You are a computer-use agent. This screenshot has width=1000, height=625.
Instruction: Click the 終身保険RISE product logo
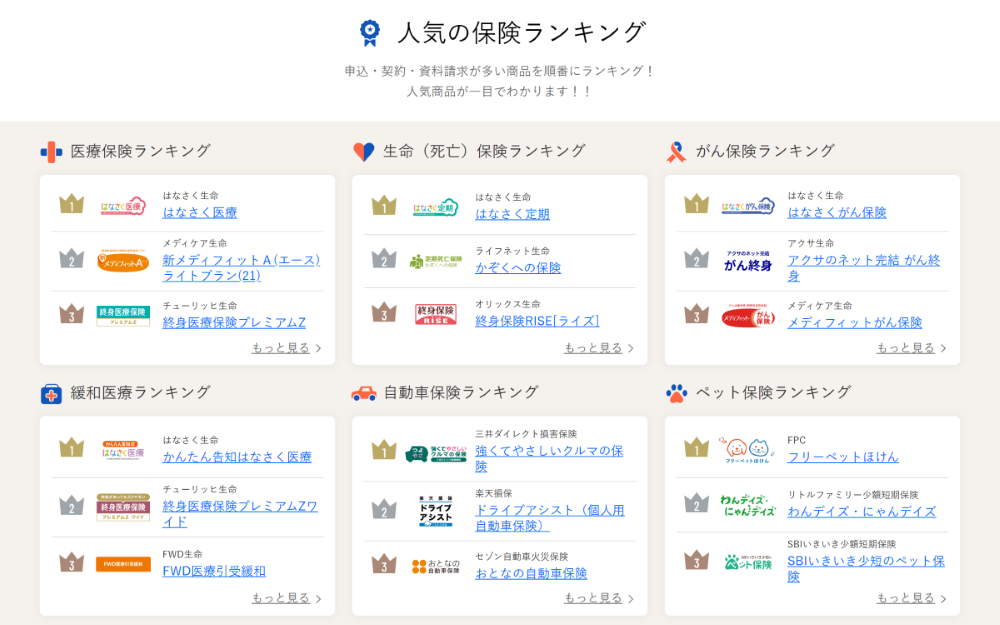tap(436, 314)
